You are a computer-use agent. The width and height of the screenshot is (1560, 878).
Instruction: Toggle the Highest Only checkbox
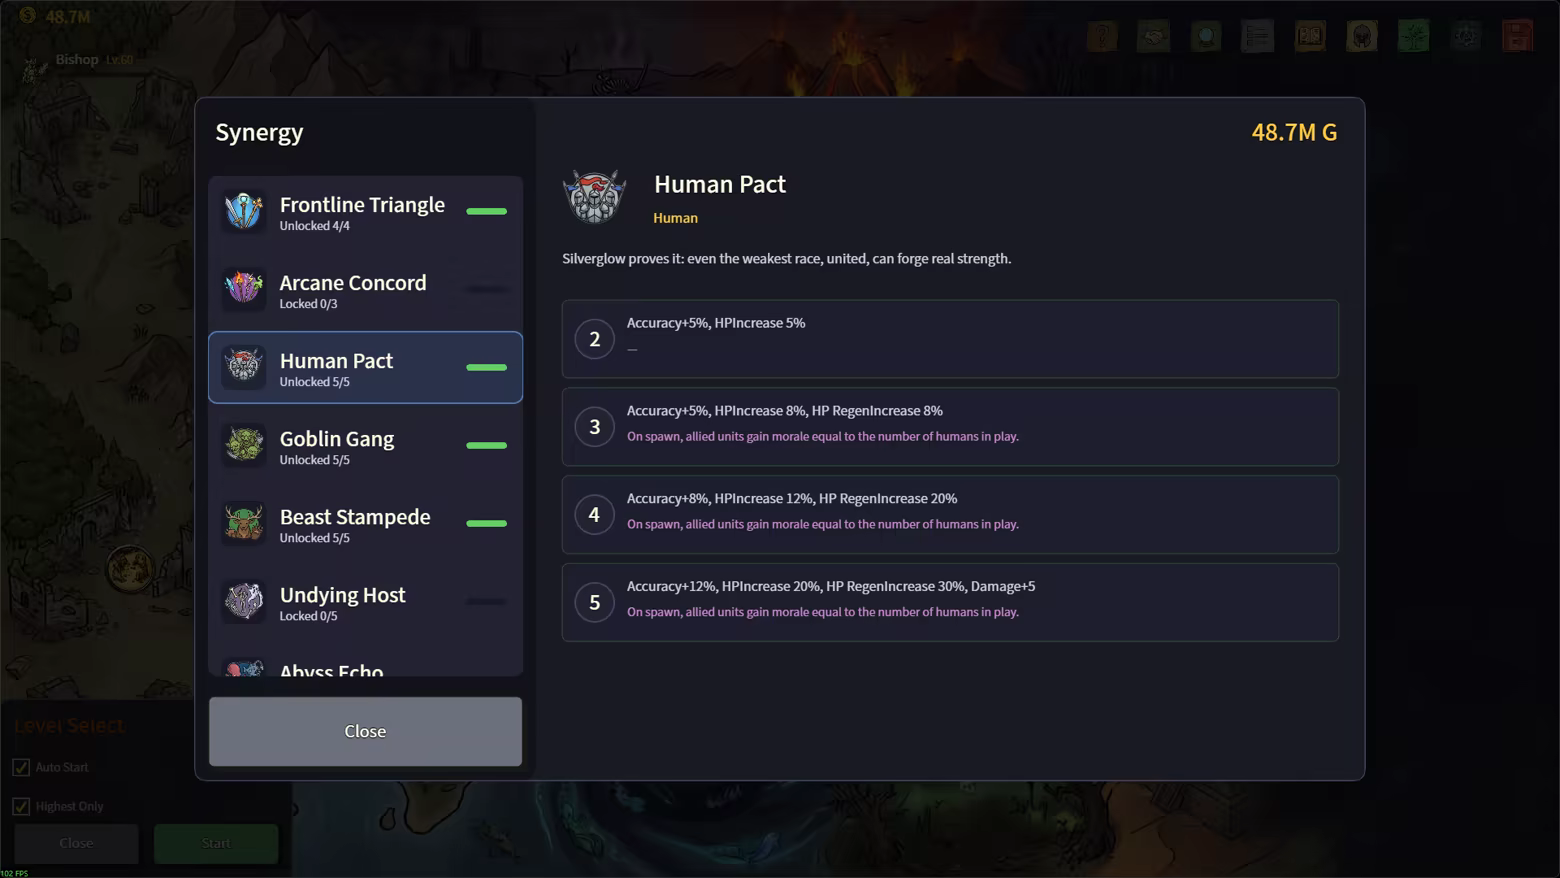tap(21, 806)
